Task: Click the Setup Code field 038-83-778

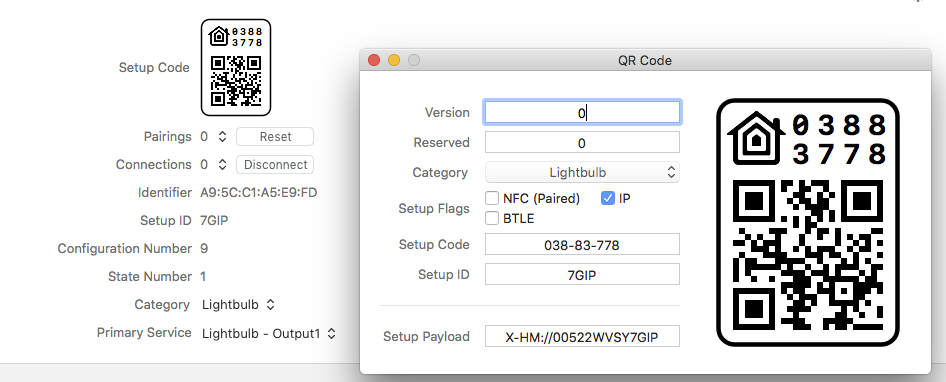Action: pyautogui.click(x=582, y=244)
